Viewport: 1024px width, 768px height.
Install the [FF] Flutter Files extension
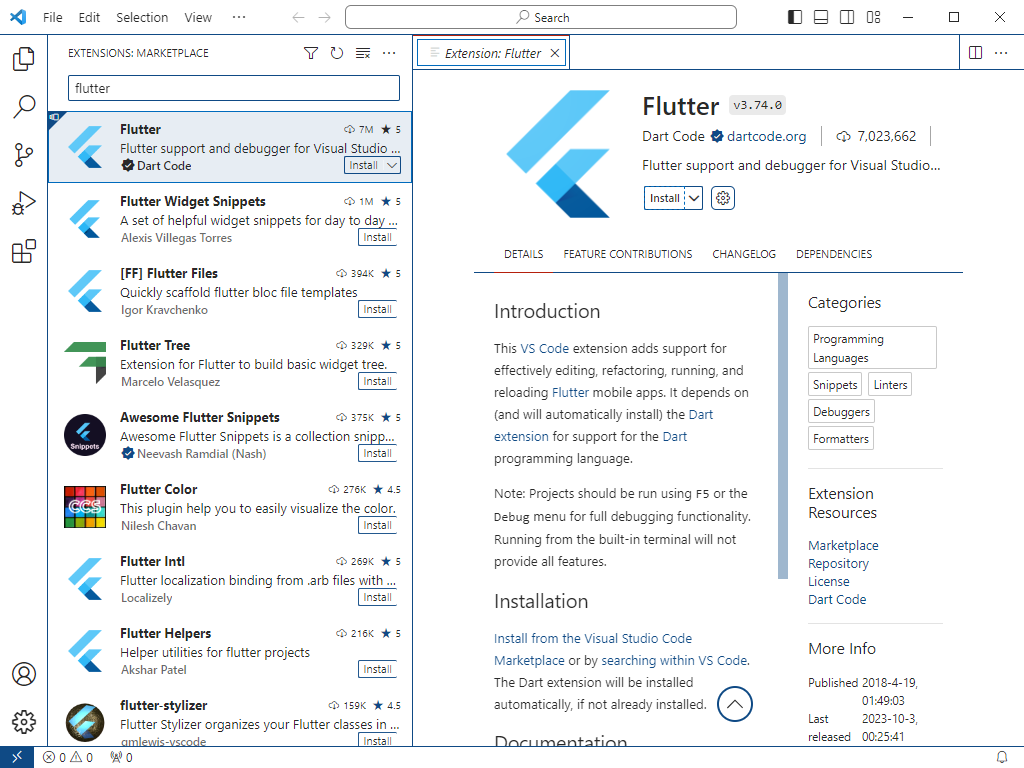click(377, 309)
